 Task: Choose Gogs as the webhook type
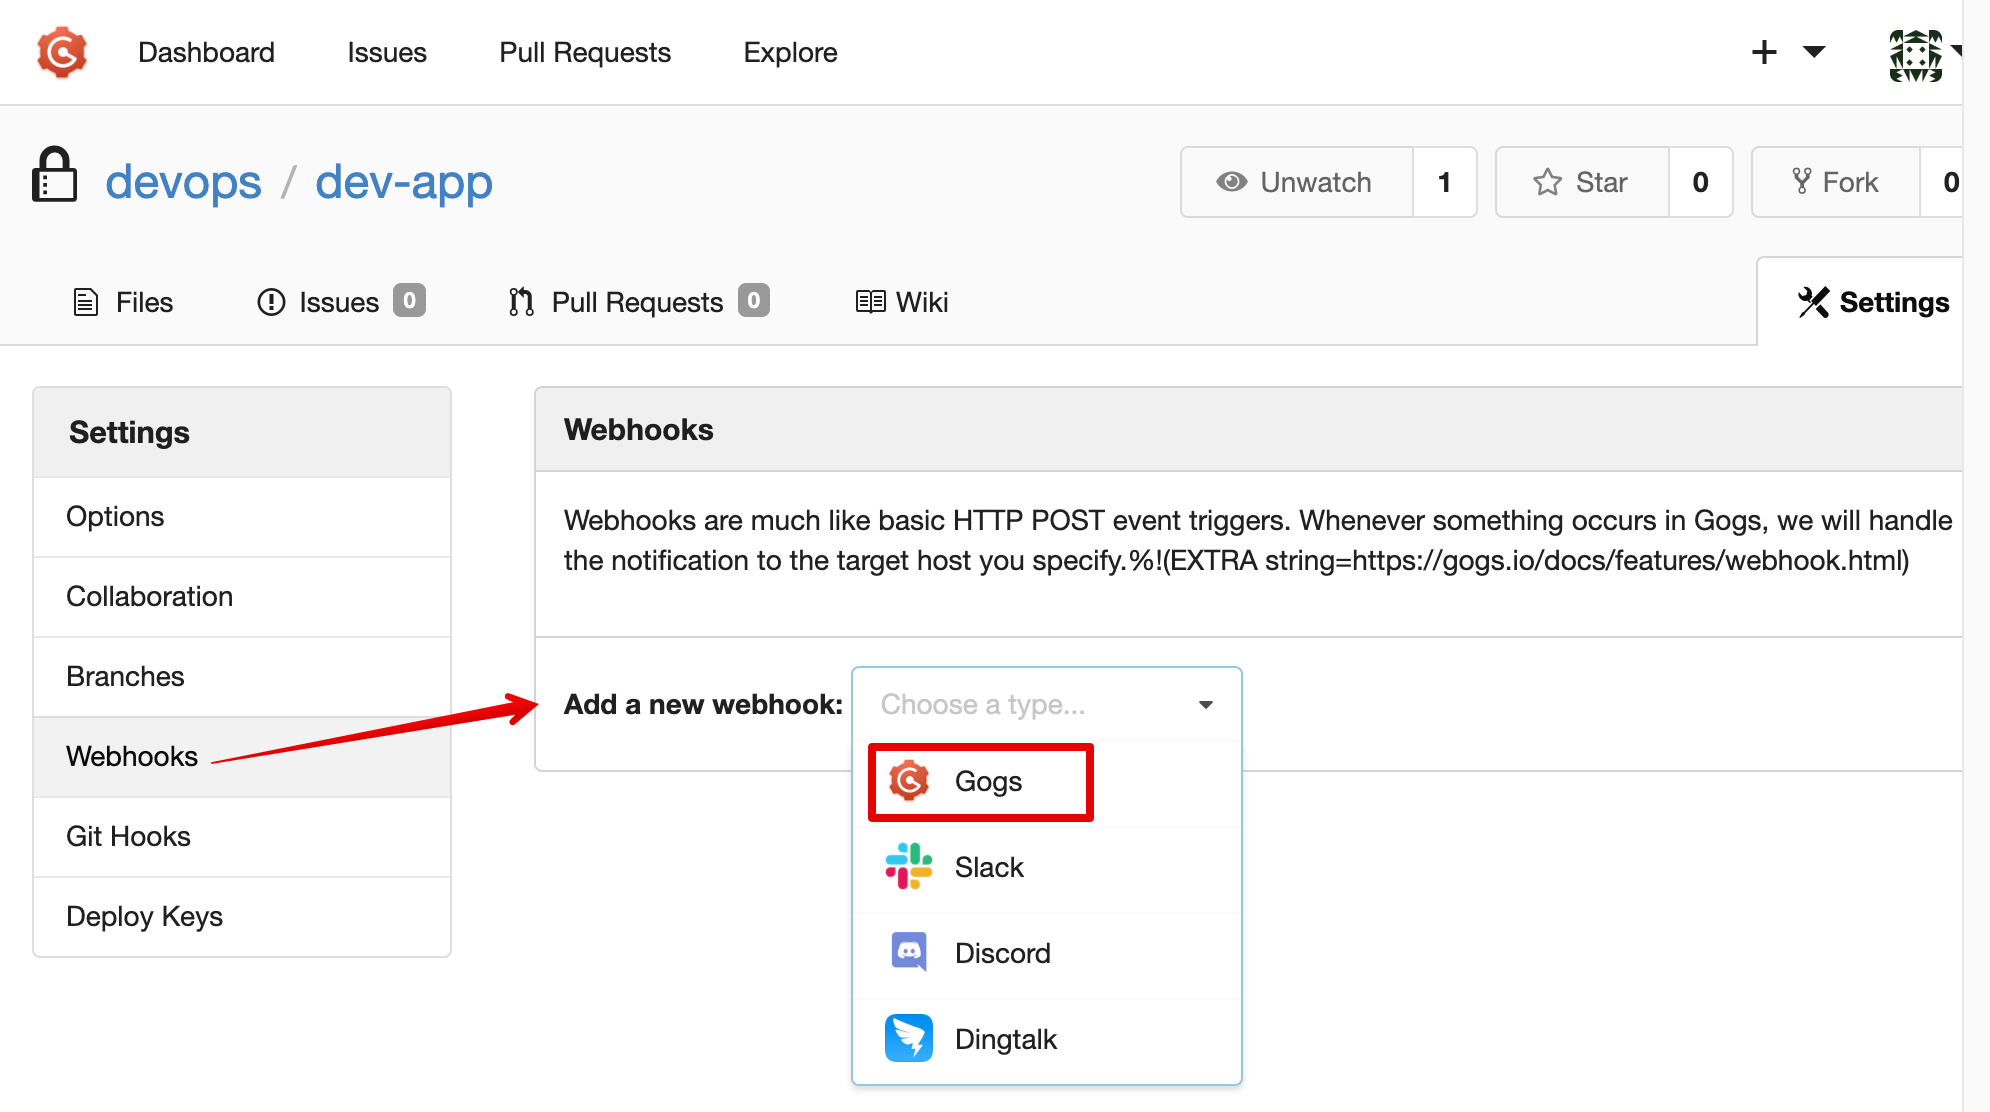point(1047,782)
